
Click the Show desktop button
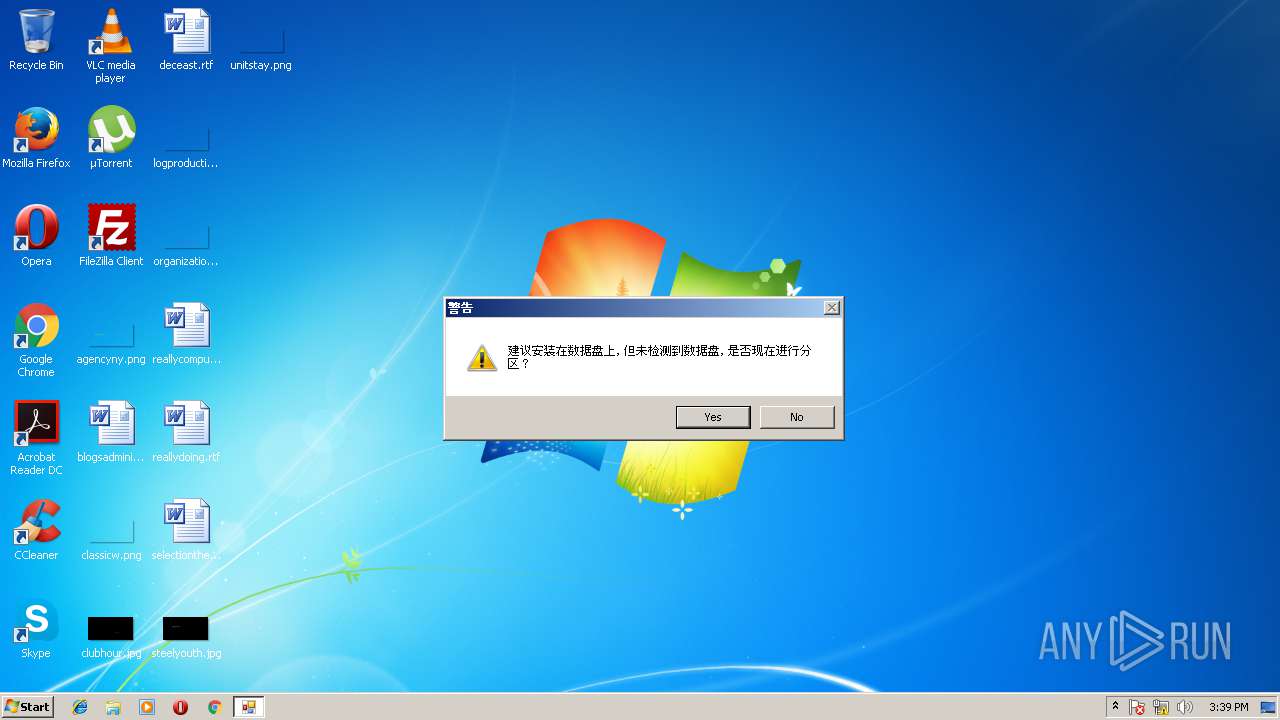coord(1269,707)
